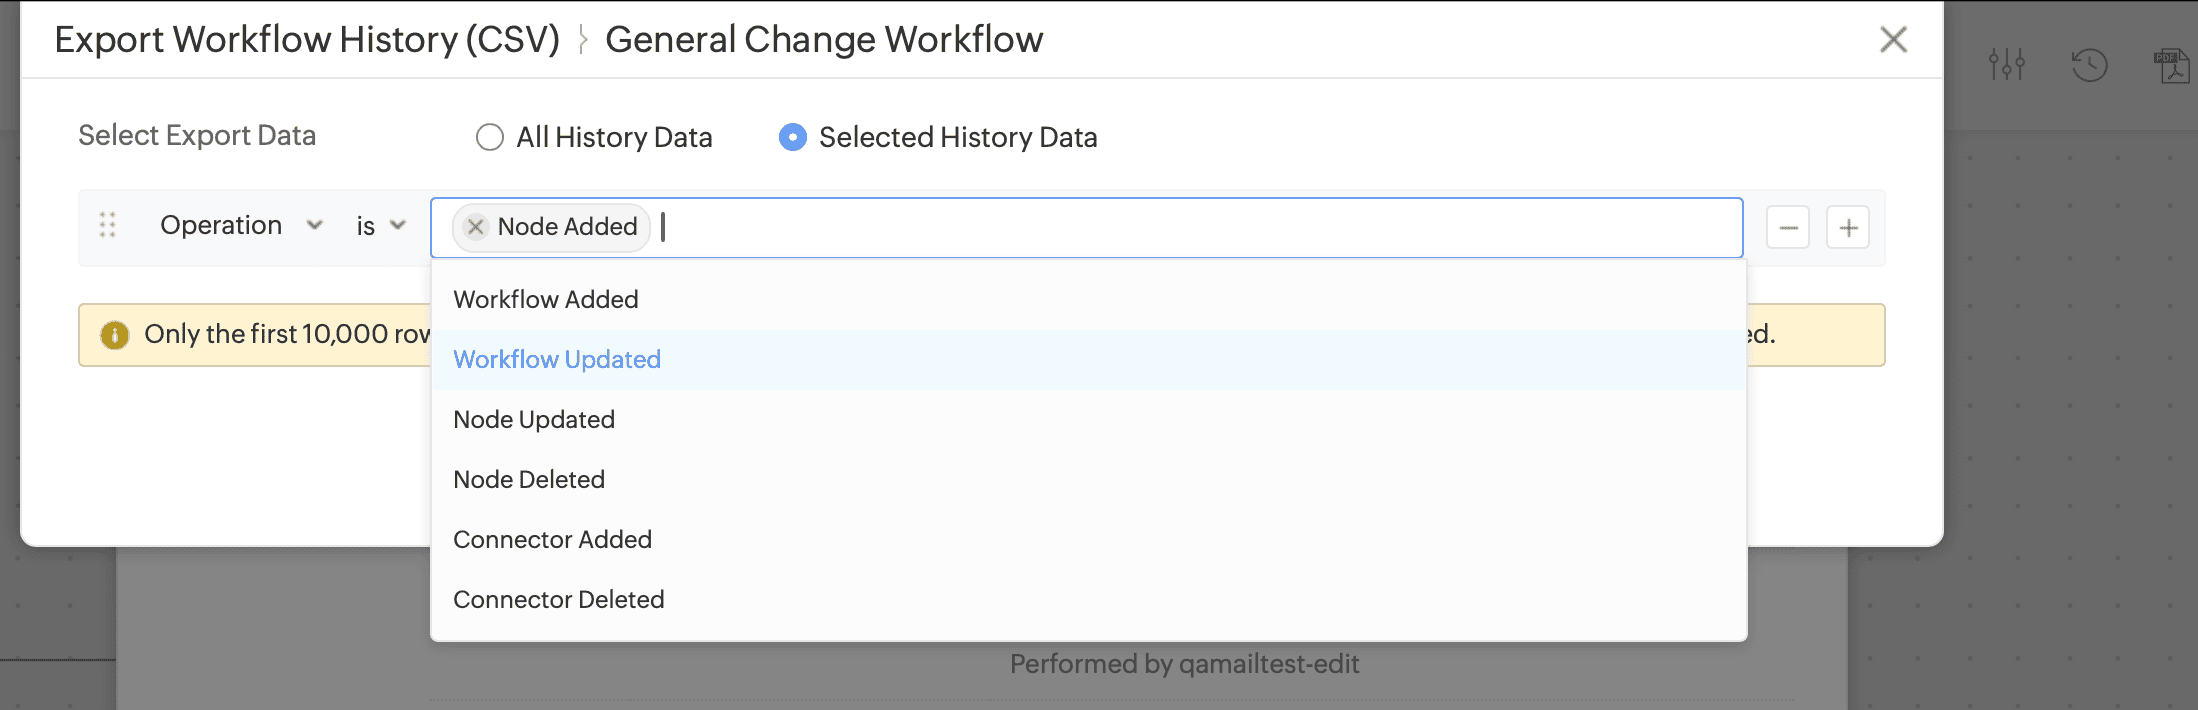Viewport: 2198px width, 710px height.
Task: Select Node Deleted option
Action: (529, 480)
